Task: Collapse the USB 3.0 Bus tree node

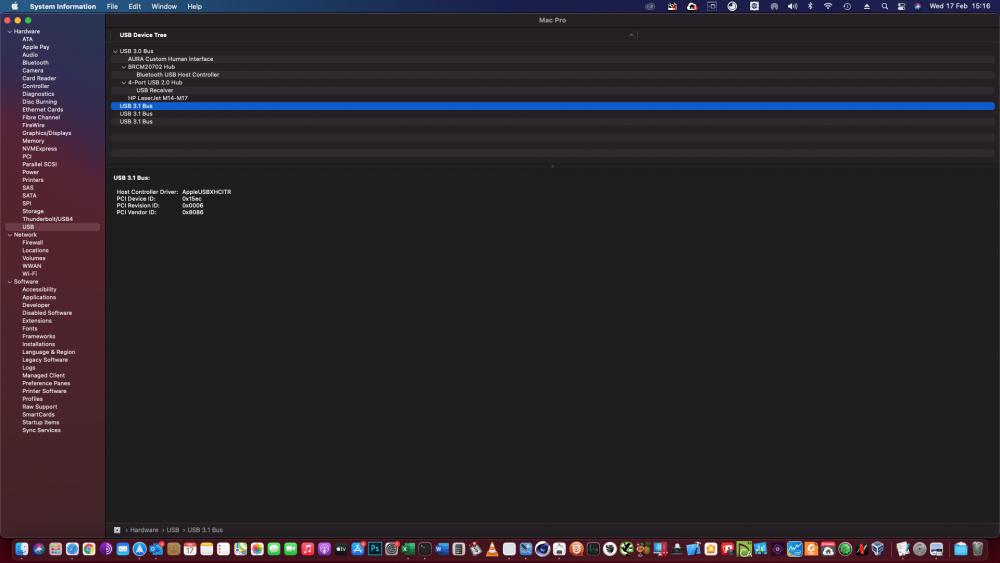Action: tap(115, 51)
